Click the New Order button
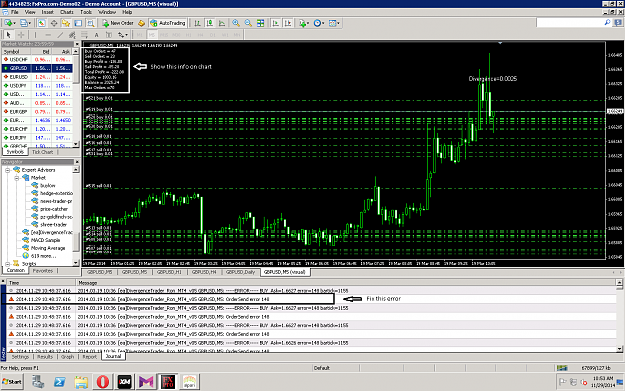This screenshot has height=391, width=625. (x=118, y=23)
